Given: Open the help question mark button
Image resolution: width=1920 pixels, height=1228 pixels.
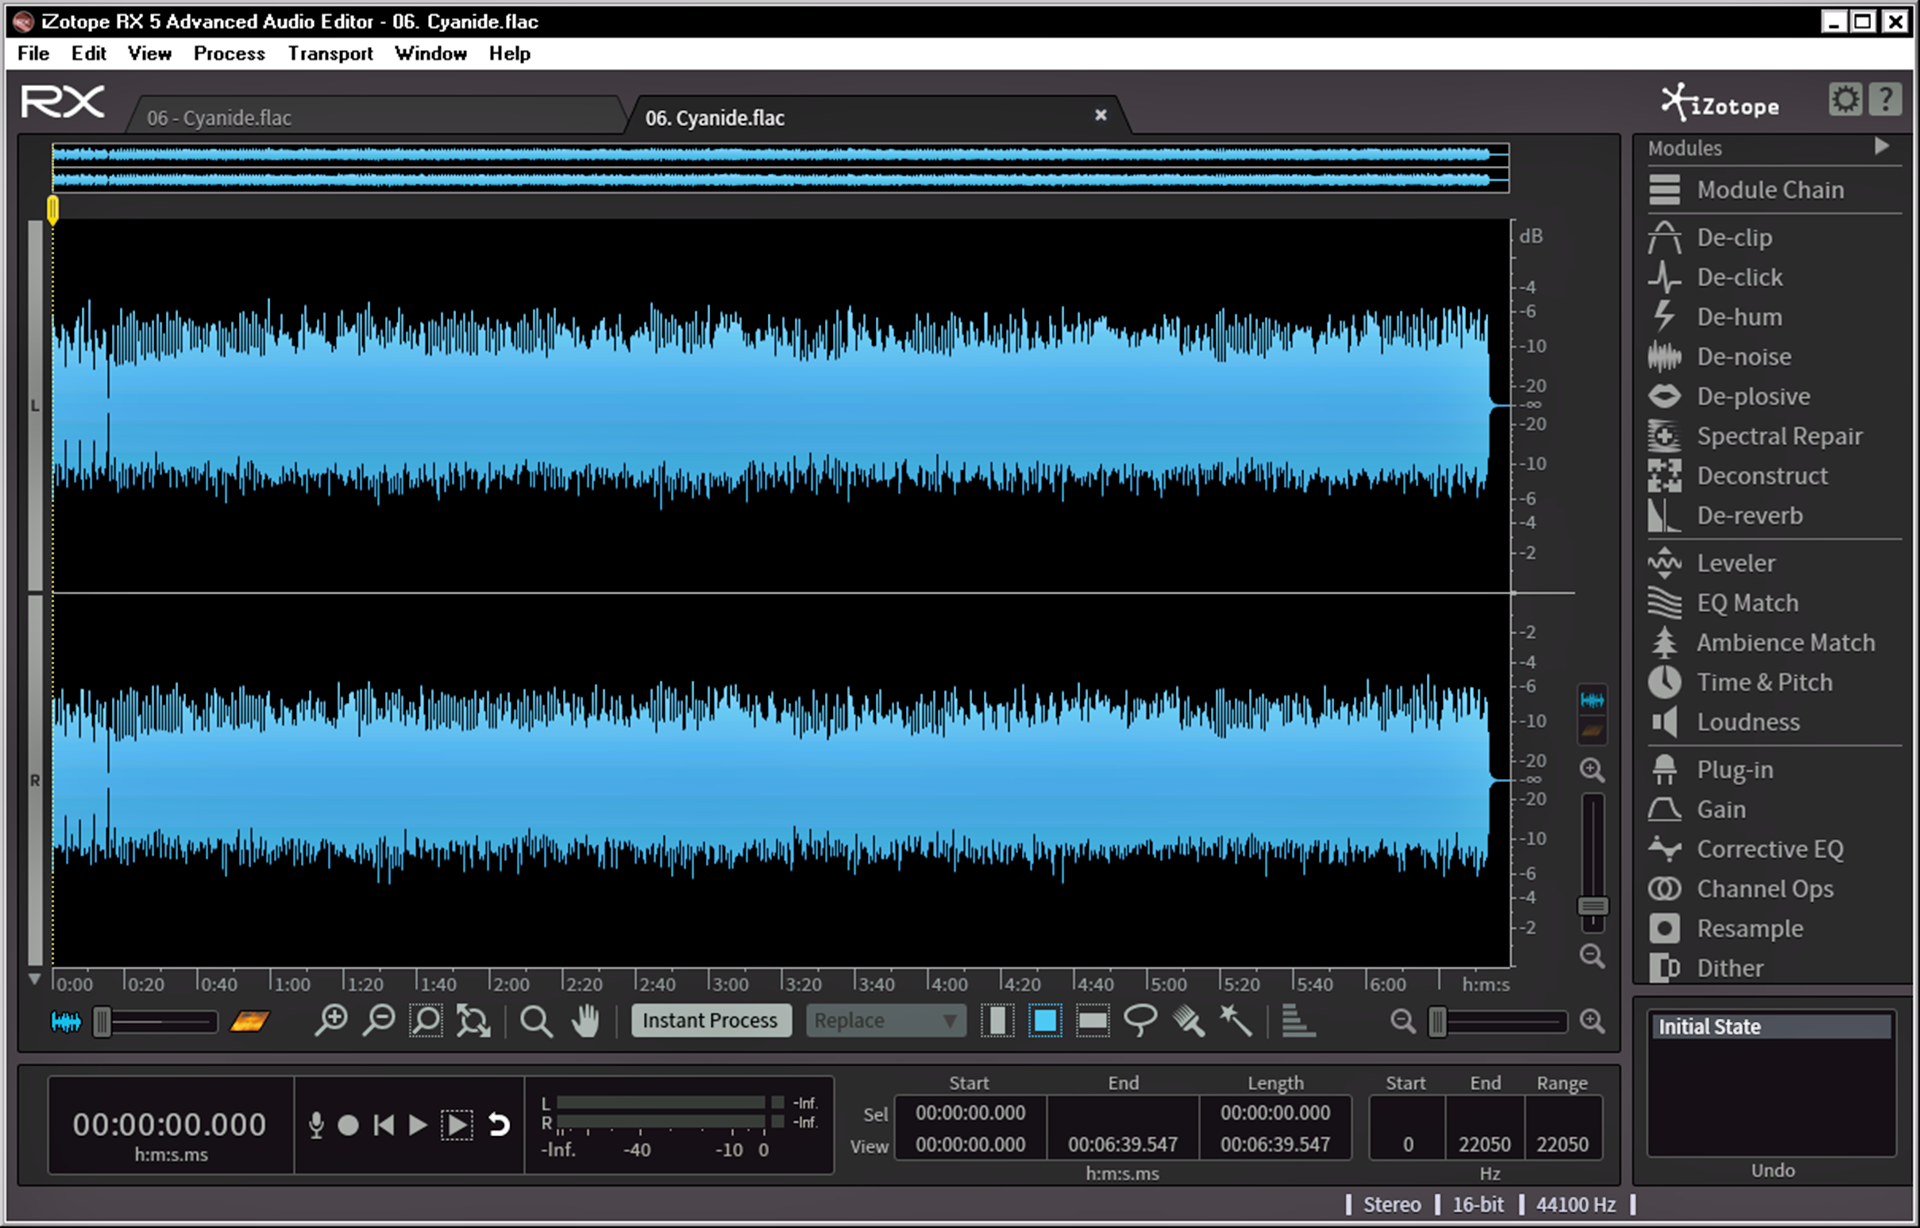Looking at the screenshot, I should pos(1885,100).
